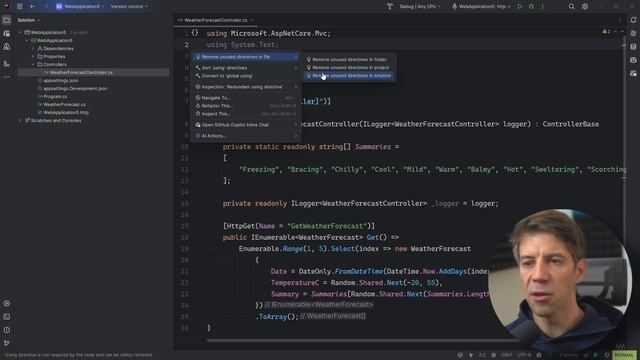Click the warnings count indicator in editor
The height and width of the screenshot is (360, 640).
[x=606, y=31]
